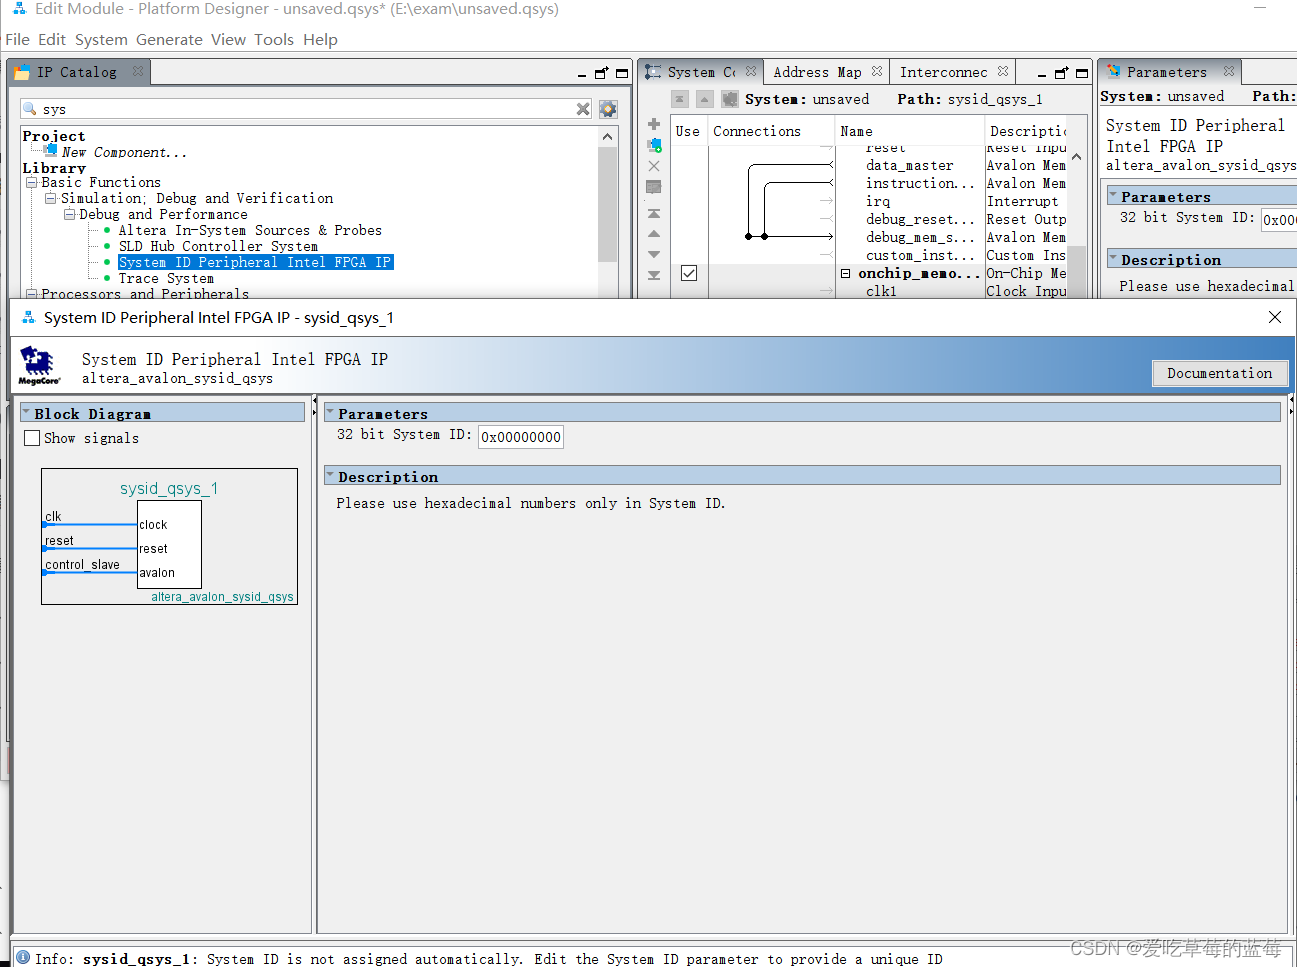Move selected component to bottom
Screen dimensions: 1297x967
tap(654, 275)
